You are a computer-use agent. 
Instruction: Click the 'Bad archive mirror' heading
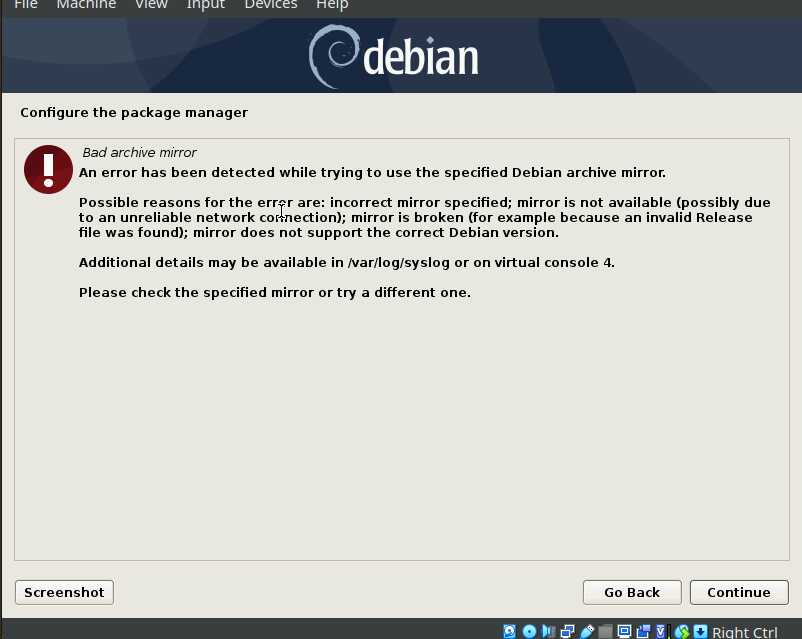point(139,152)
